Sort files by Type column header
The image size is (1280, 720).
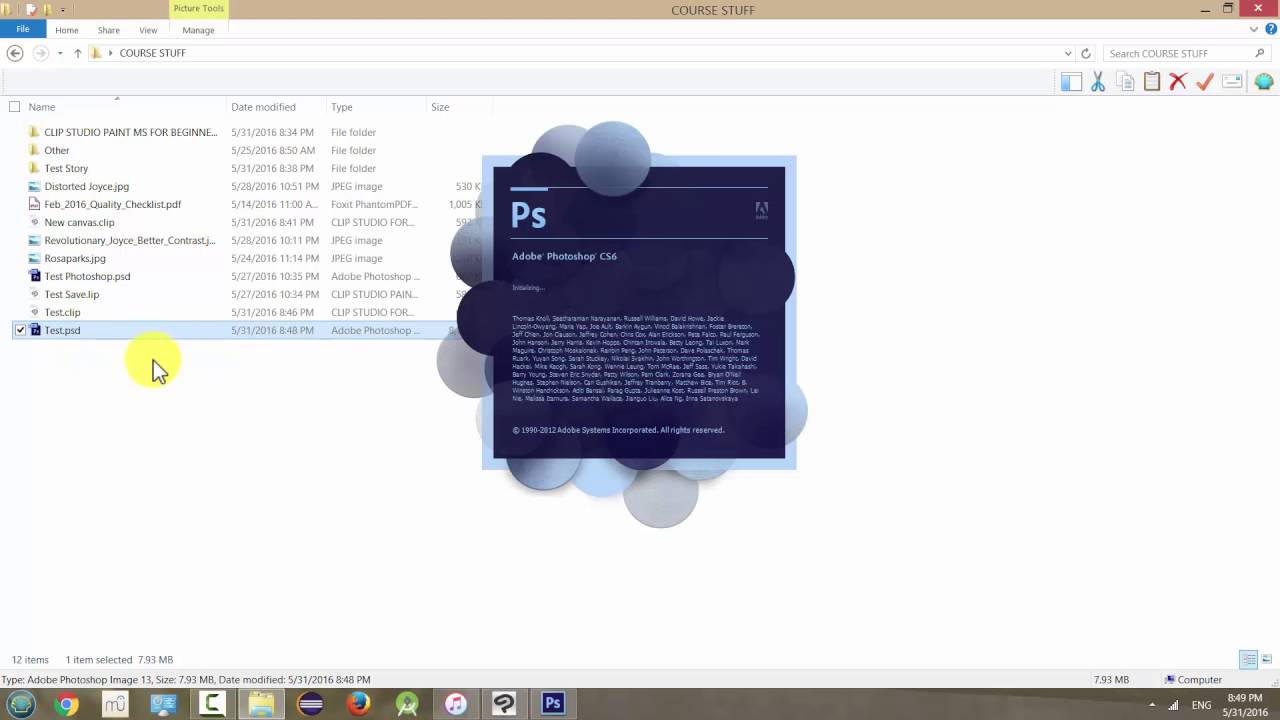coord(342,107)
